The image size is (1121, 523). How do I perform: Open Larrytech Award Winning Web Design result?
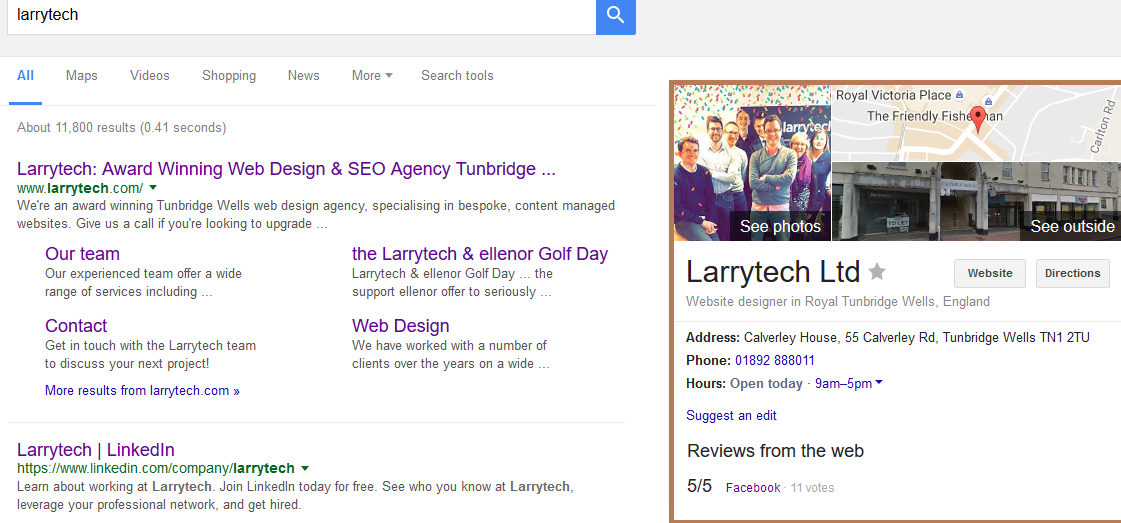[286, 169]
